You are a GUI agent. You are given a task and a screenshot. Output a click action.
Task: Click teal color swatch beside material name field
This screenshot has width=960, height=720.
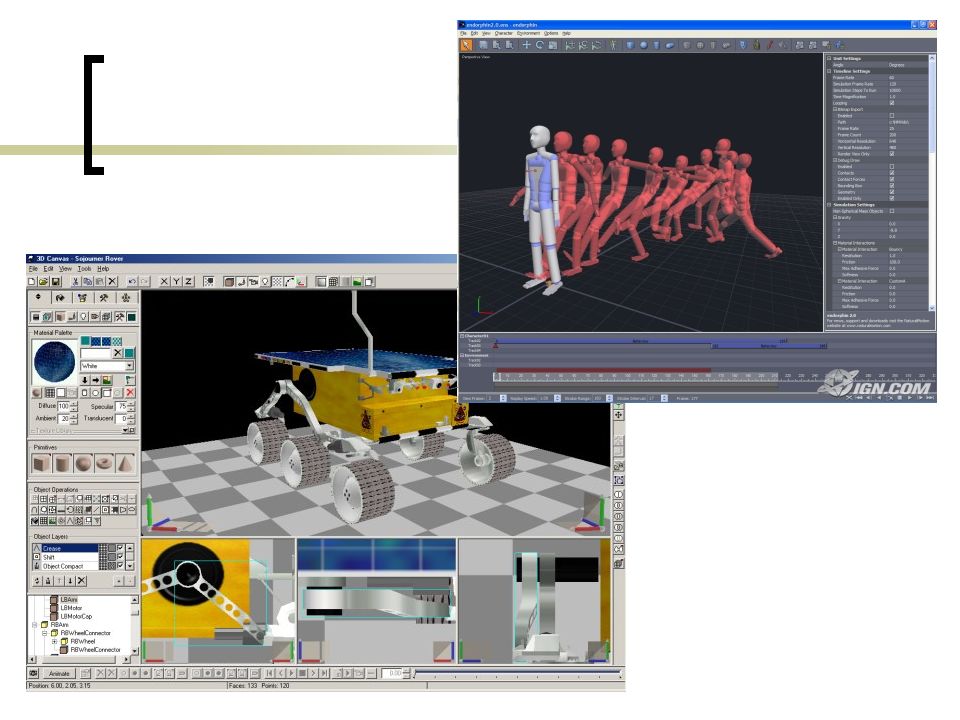coord(129,353)
